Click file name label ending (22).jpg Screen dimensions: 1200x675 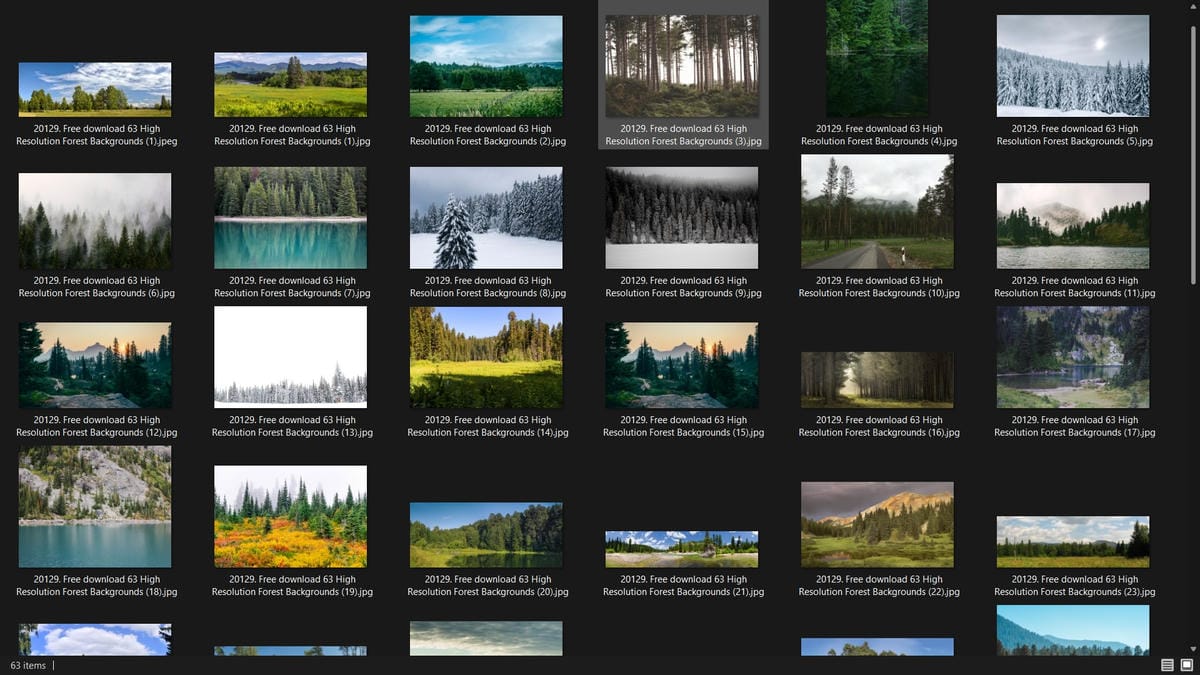[x=878, y=586]
